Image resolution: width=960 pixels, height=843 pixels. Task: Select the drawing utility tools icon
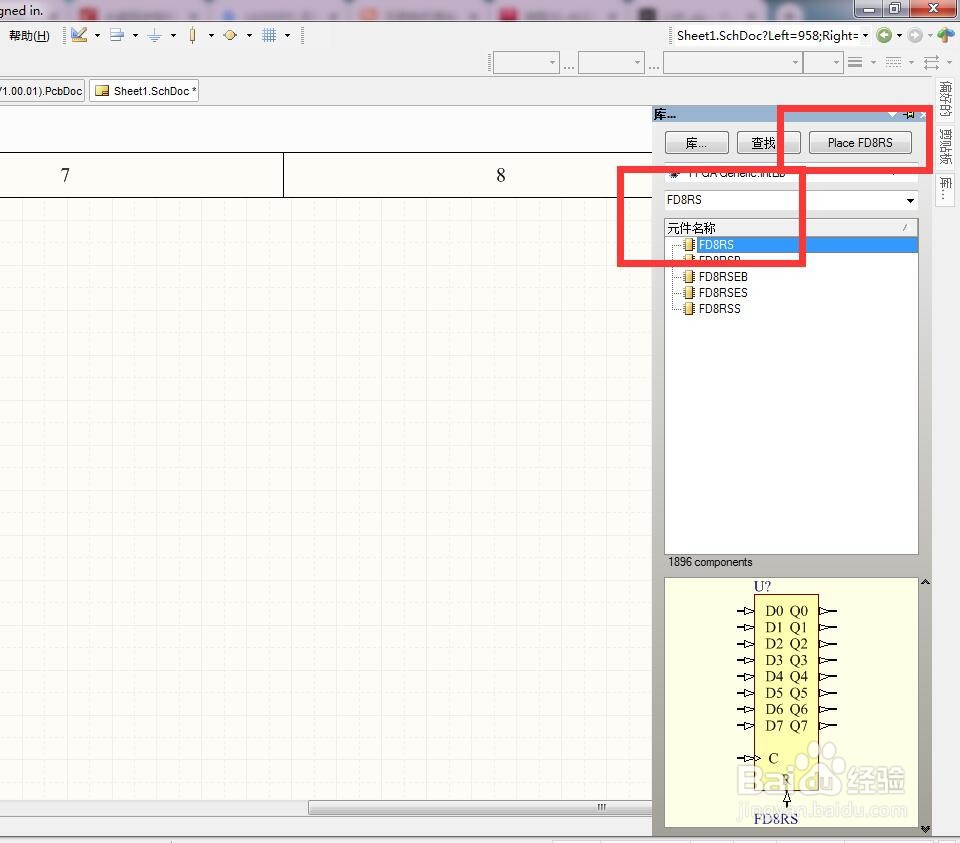click(79, 35)
